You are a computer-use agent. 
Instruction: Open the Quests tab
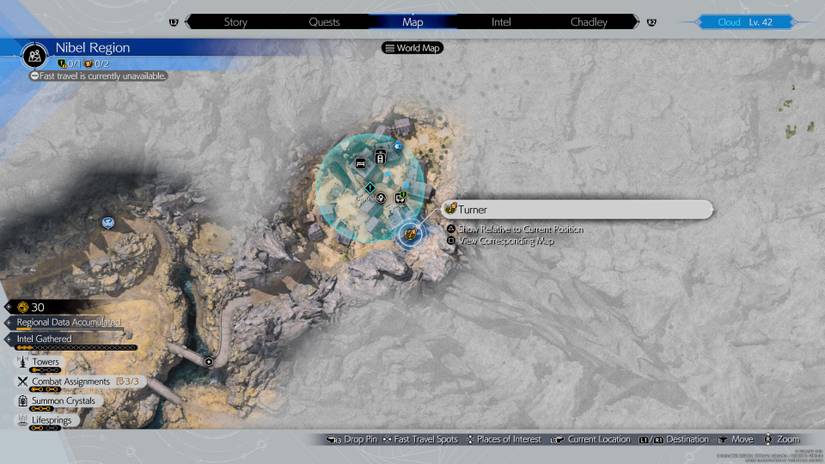coord(324,22)
